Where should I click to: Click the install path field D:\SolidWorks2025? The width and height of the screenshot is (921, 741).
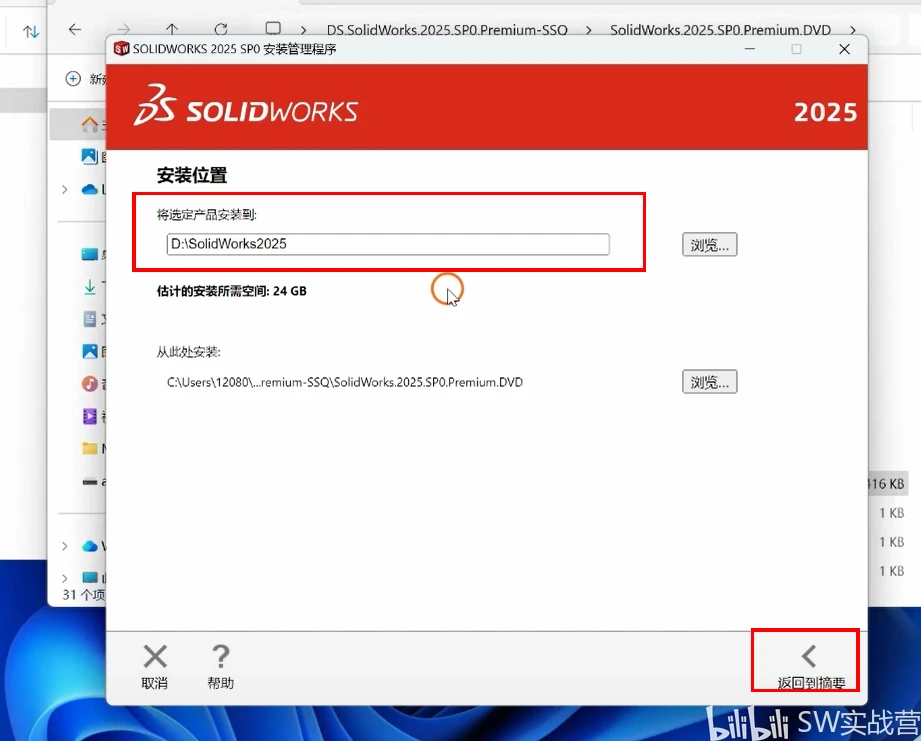pyautogui.click(x=388, y=244)
